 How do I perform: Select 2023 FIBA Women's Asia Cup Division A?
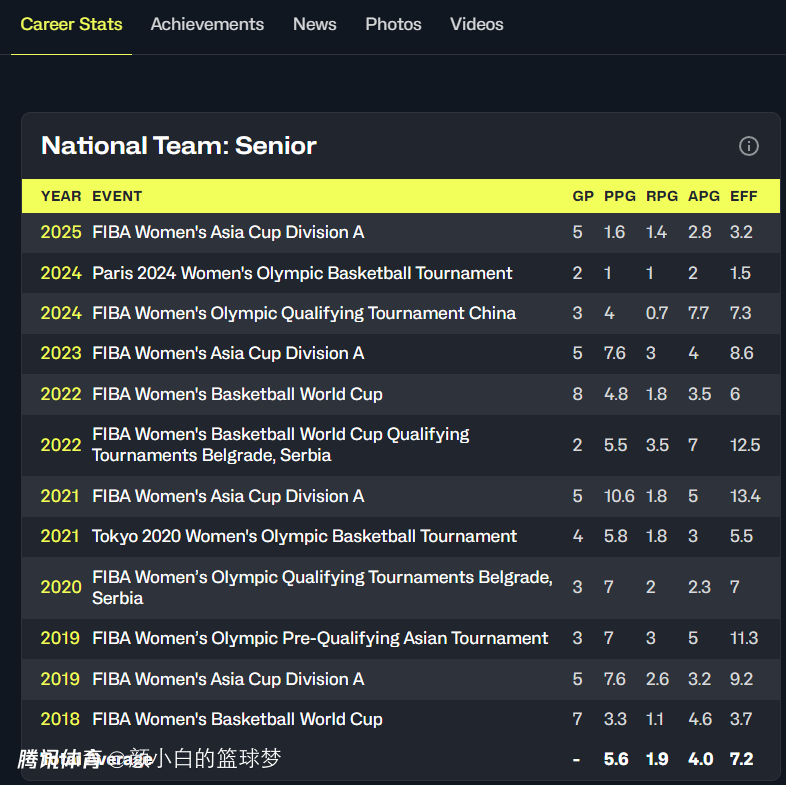point(228,353)
